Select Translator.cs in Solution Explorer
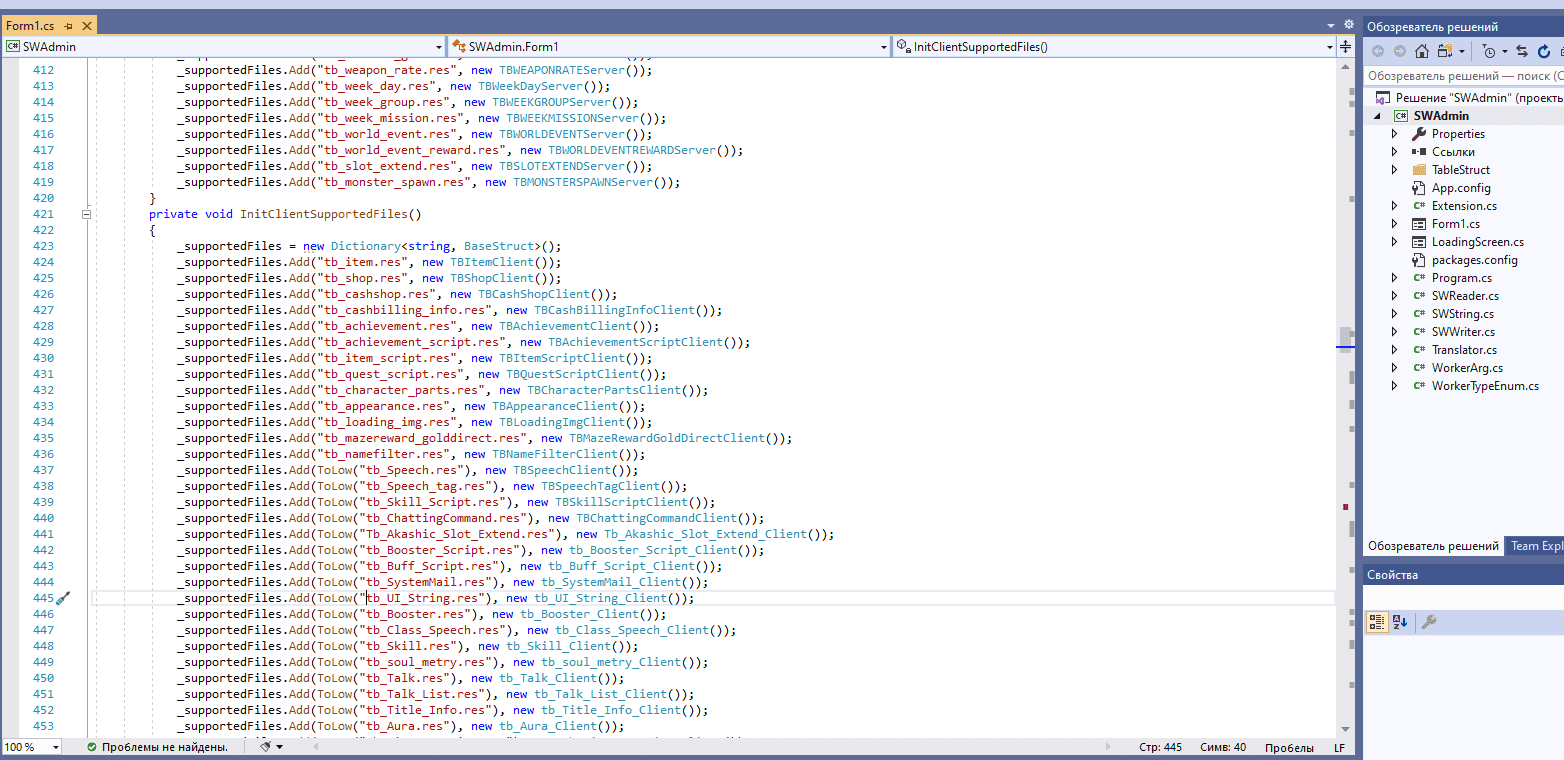The width and height of the screenshot is (1564, 760). [x=1464, y=350]
